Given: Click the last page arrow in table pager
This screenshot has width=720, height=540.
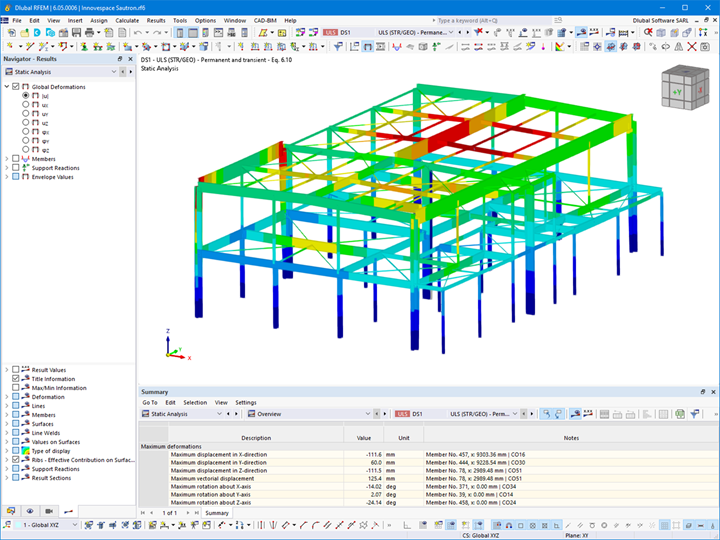Looking at the screenshot, I should pos(197,513).
